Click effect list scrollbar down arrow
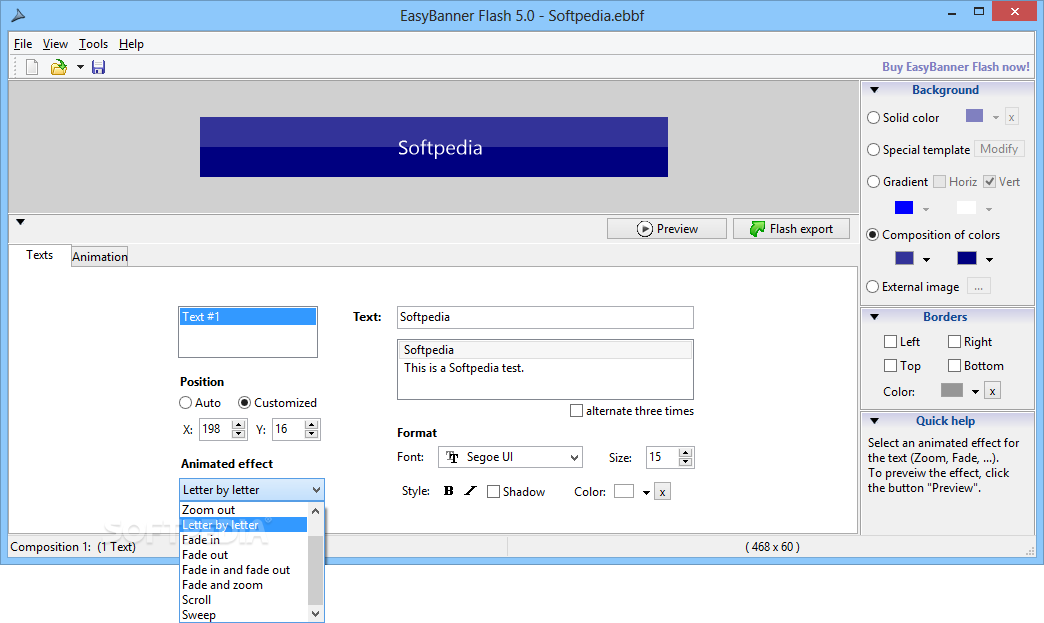This screenshot has width=1044, height=623. click(x=316, y=614)
